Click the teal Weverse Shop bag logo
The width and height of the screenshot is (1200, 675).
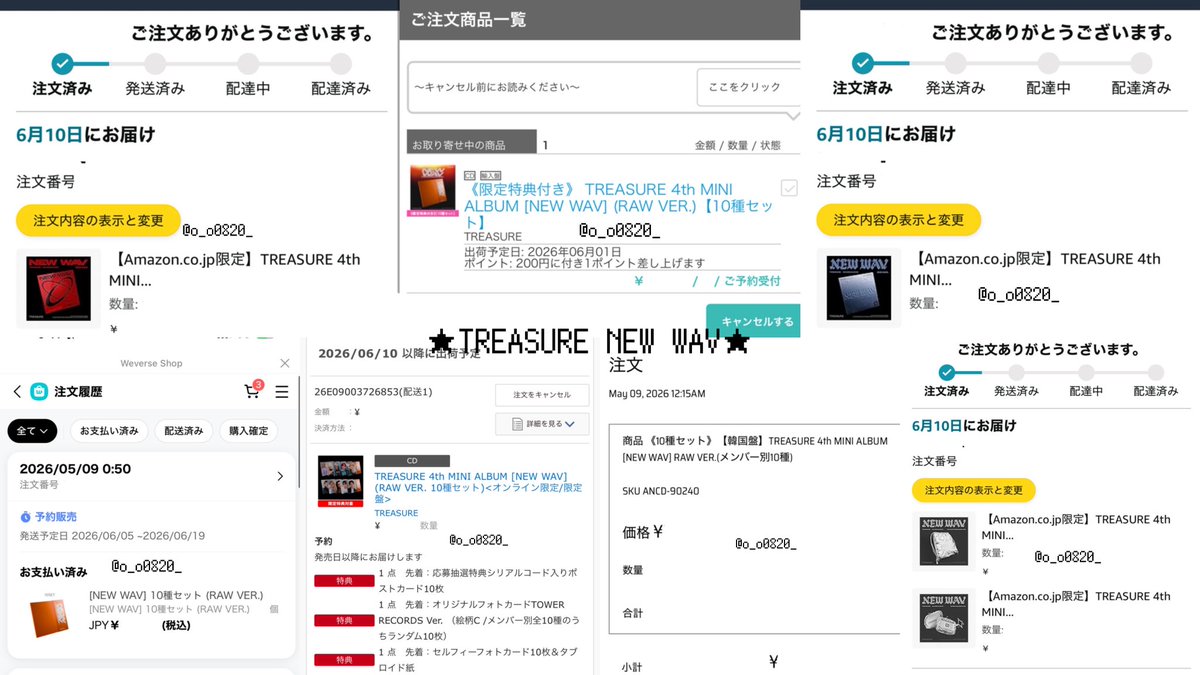pyautogui.click(x=39, y=392)
